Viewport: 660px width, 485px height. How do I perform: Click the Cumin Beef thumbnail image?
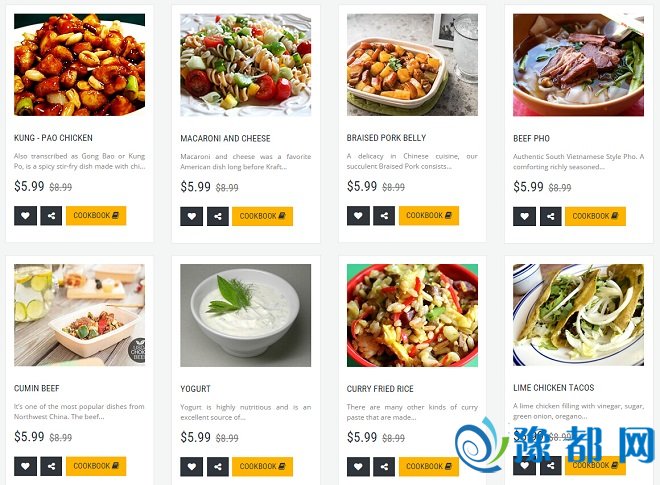[x=79, y=315]
